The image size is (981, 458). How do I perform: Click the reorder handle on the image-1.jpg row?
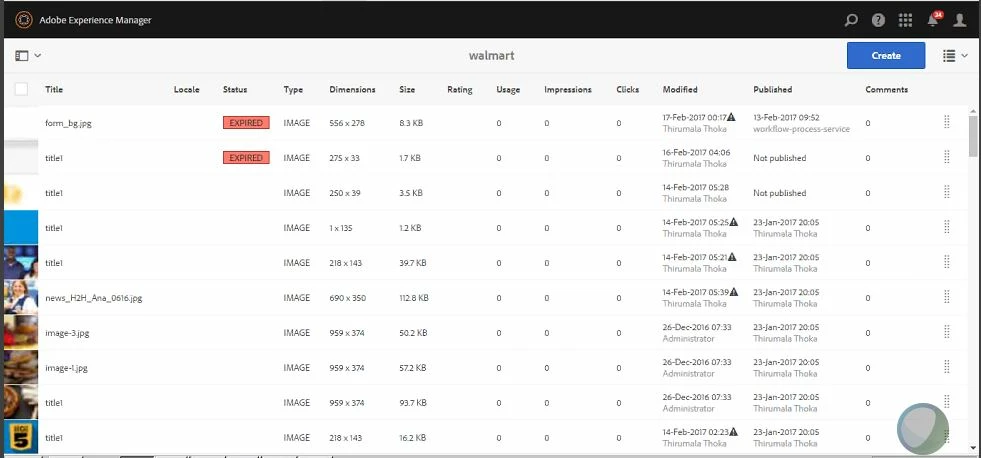(x=947, y=368)
